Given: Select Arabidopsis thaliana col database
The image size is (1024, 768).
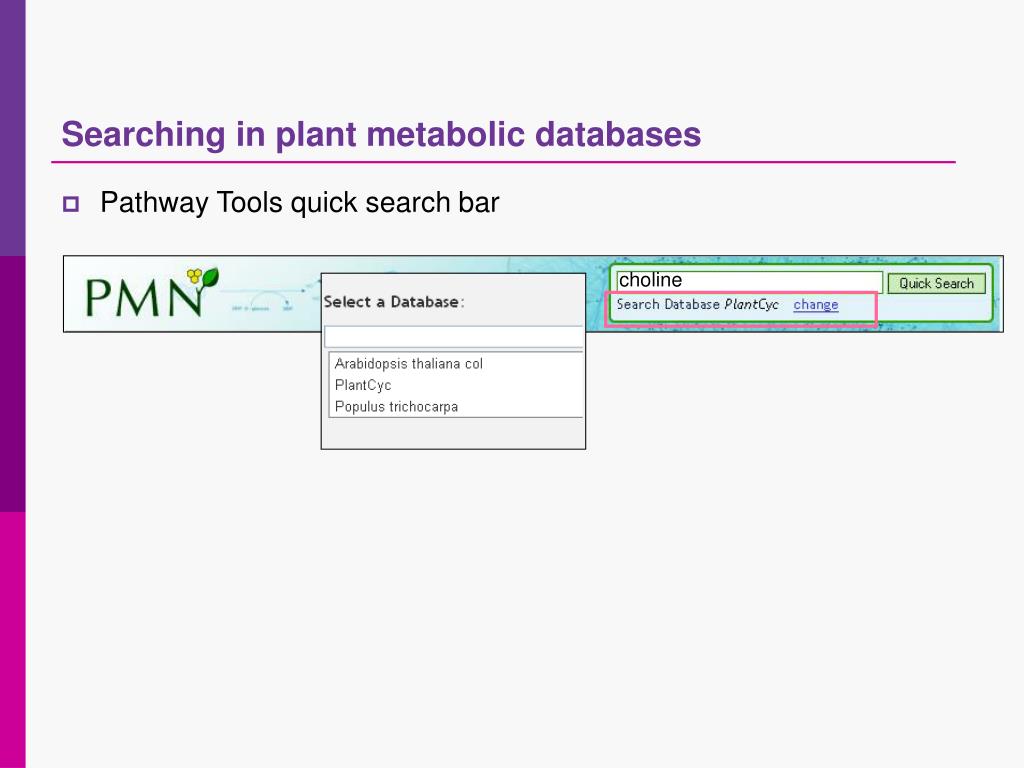Looking at the screenshot, I should click(x=409, y=364).
